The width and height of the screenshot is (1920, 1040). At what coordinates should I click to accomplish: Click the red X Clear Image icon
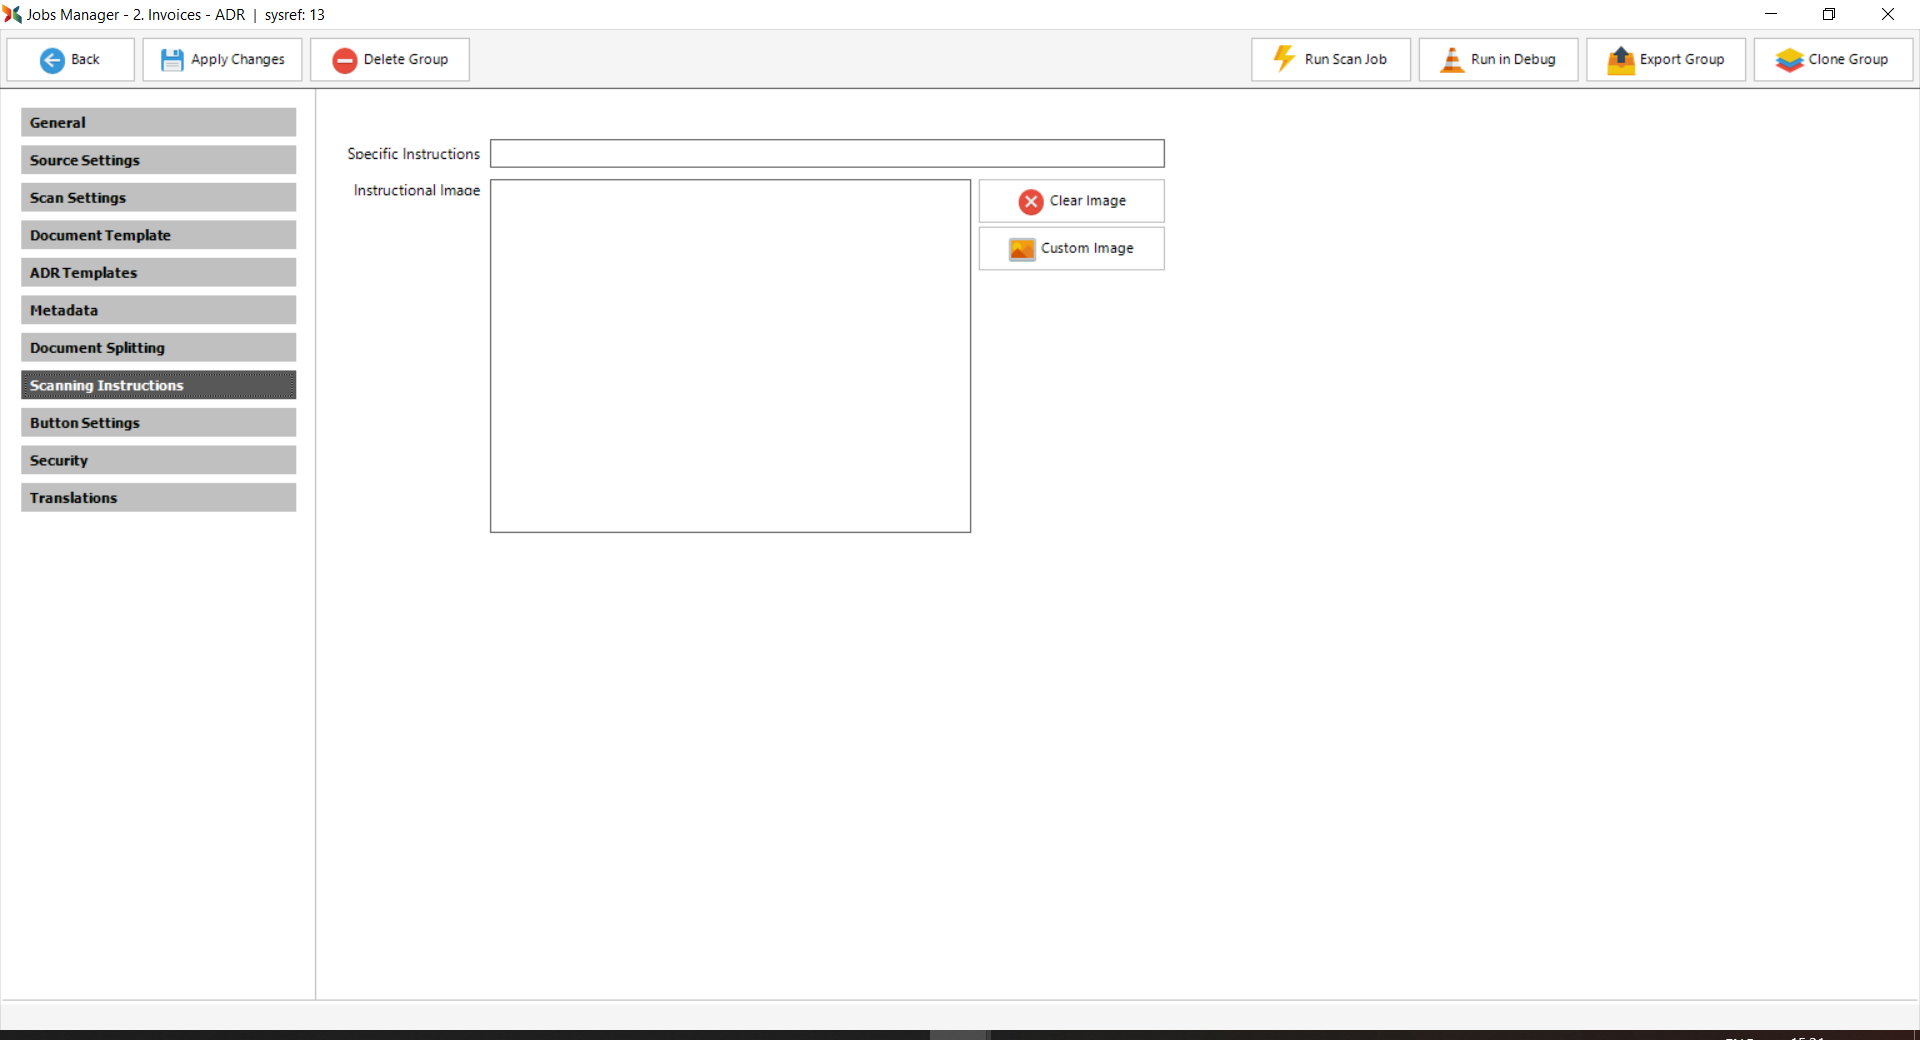pos(1031,202)
